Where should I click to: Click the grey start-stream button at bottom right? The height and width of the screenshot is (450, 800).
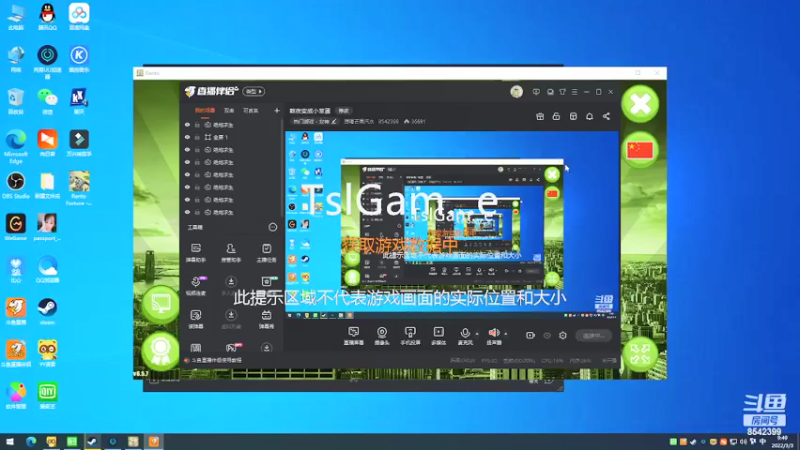tap(593, 336)
